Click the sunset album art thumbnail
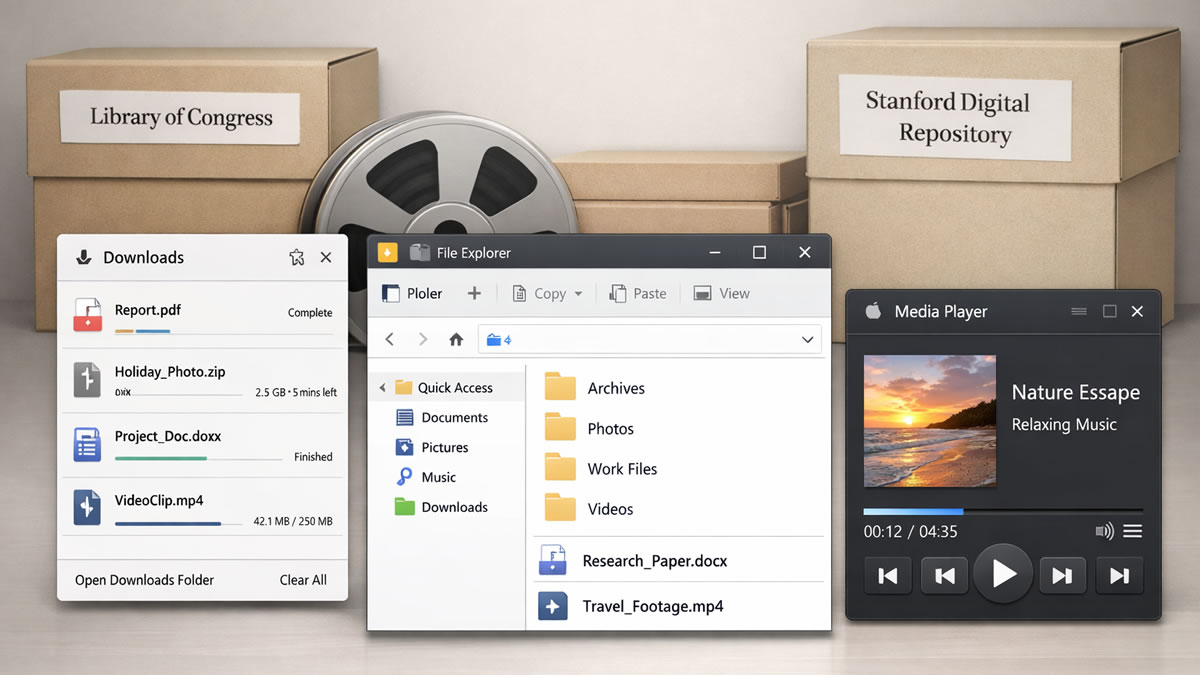This screenshot has height=675, width=1200. pyautogui.click(x=929, y=421)
